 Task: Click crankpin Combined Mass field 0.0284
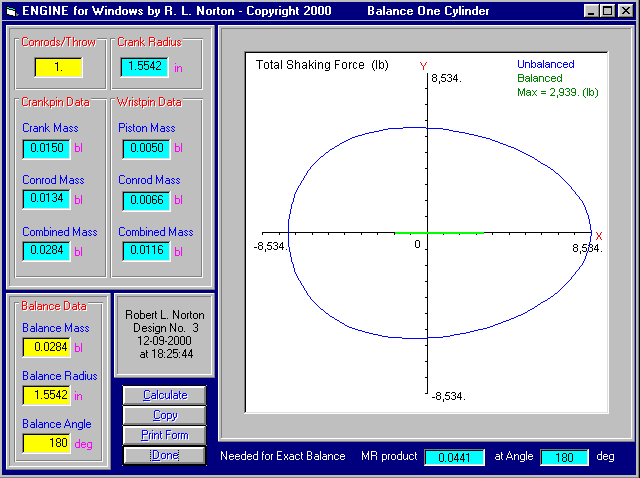[47, 251]
